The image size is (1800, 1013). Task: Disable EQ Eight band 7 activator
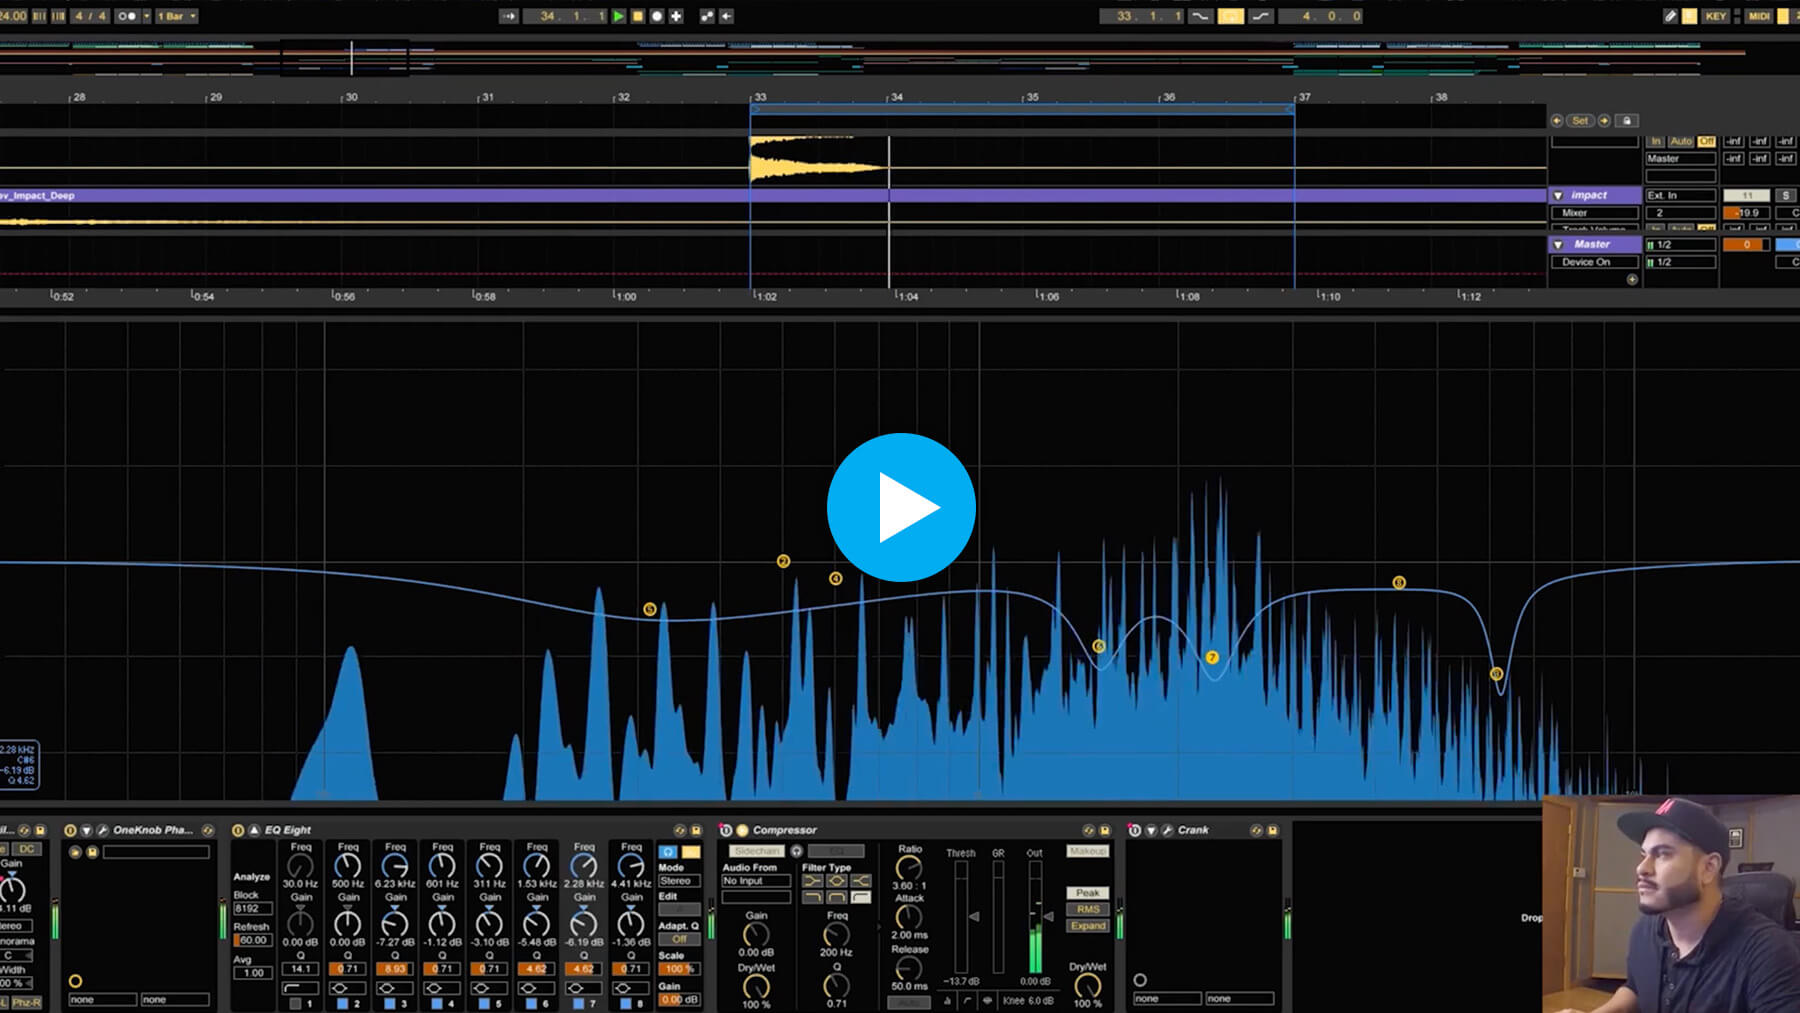(x=578, y=1003)
